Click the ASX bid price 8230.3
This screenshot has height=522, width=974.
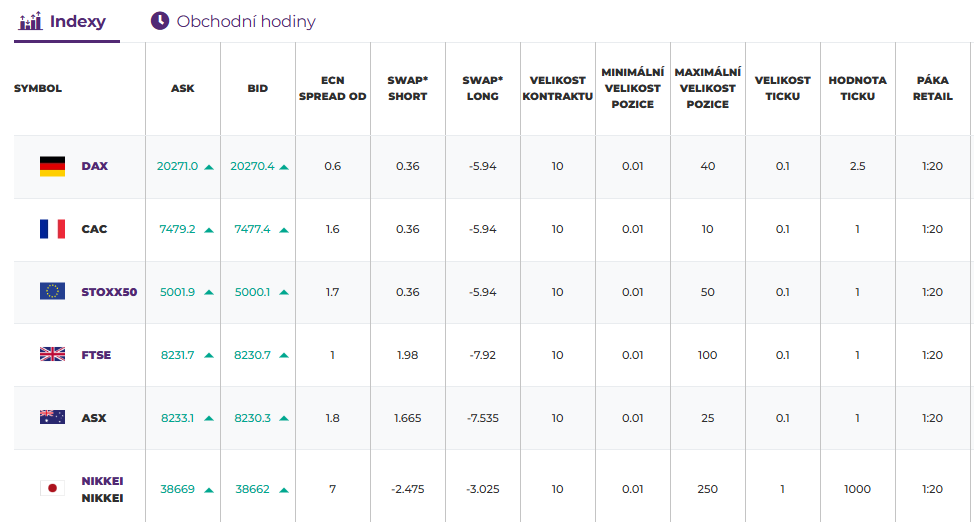coord(252,418)
